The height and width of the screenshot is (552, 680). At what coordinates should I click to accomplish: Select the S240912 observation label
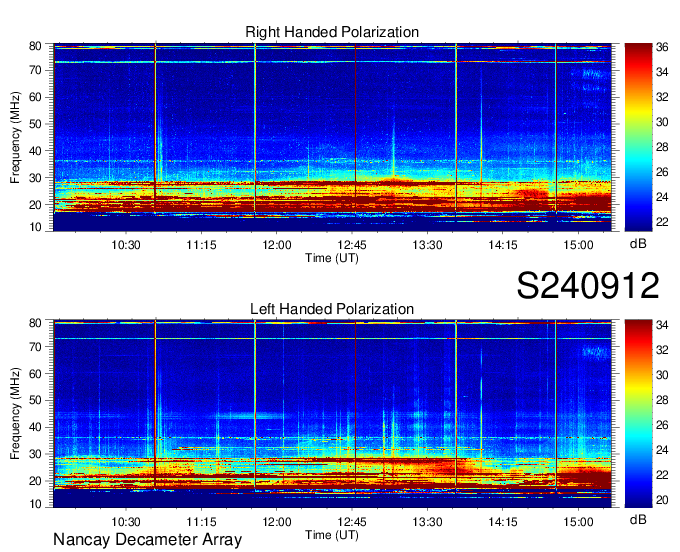click(588, 286)
